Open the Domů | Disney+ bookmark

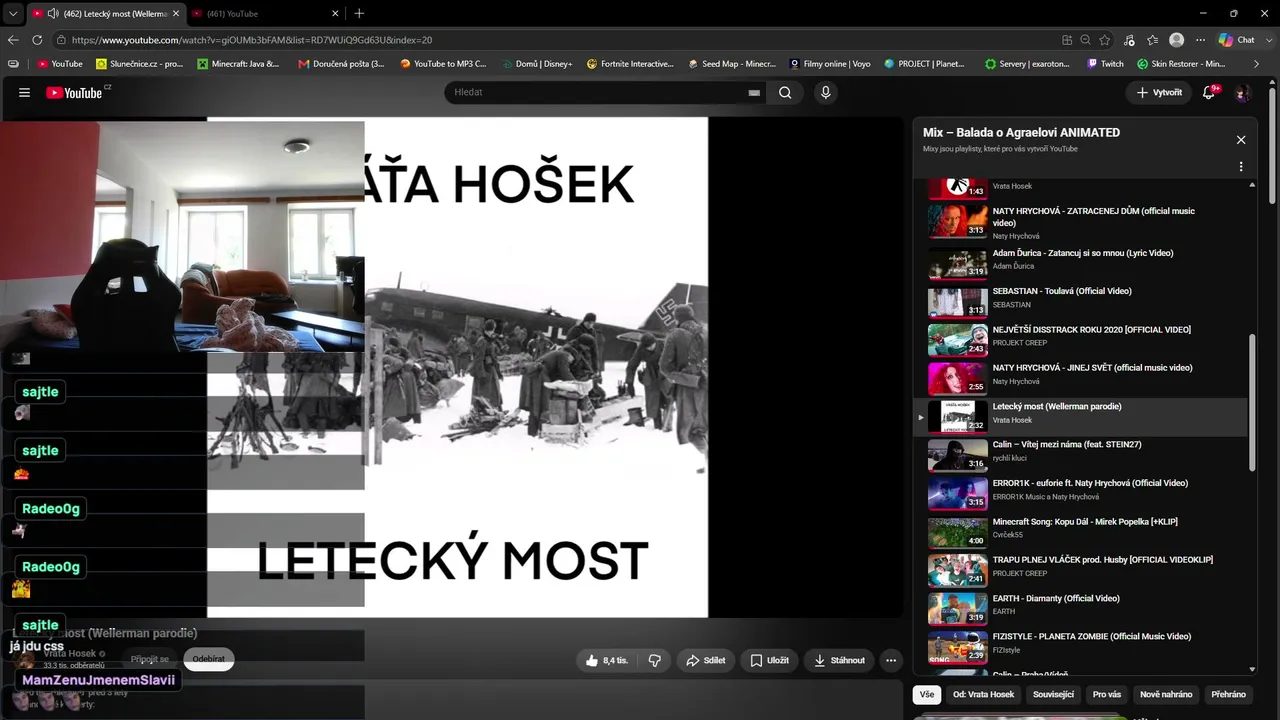tap(536, 64)
